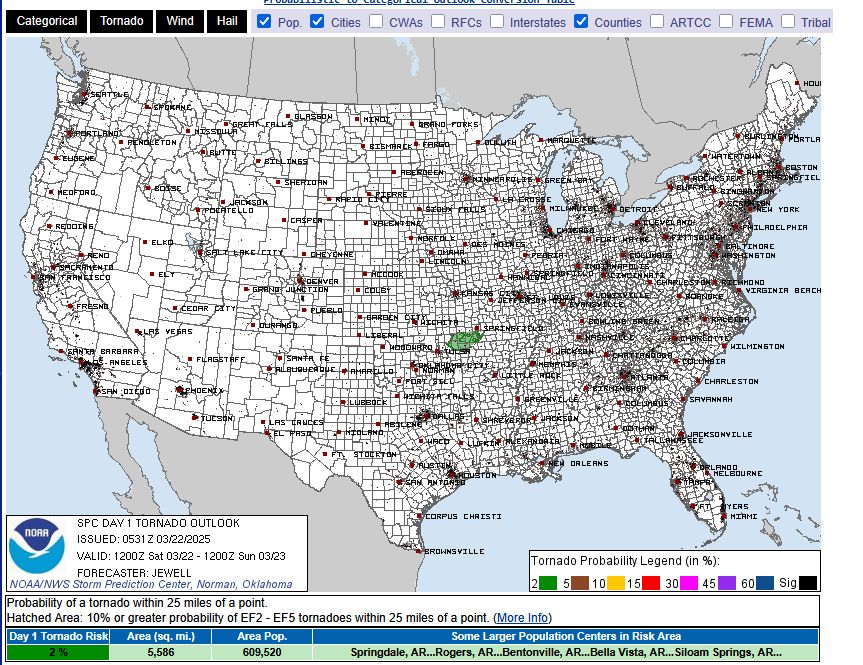
Task: Click the Las Vegas label on map
Action: click(x=168, y=331)
